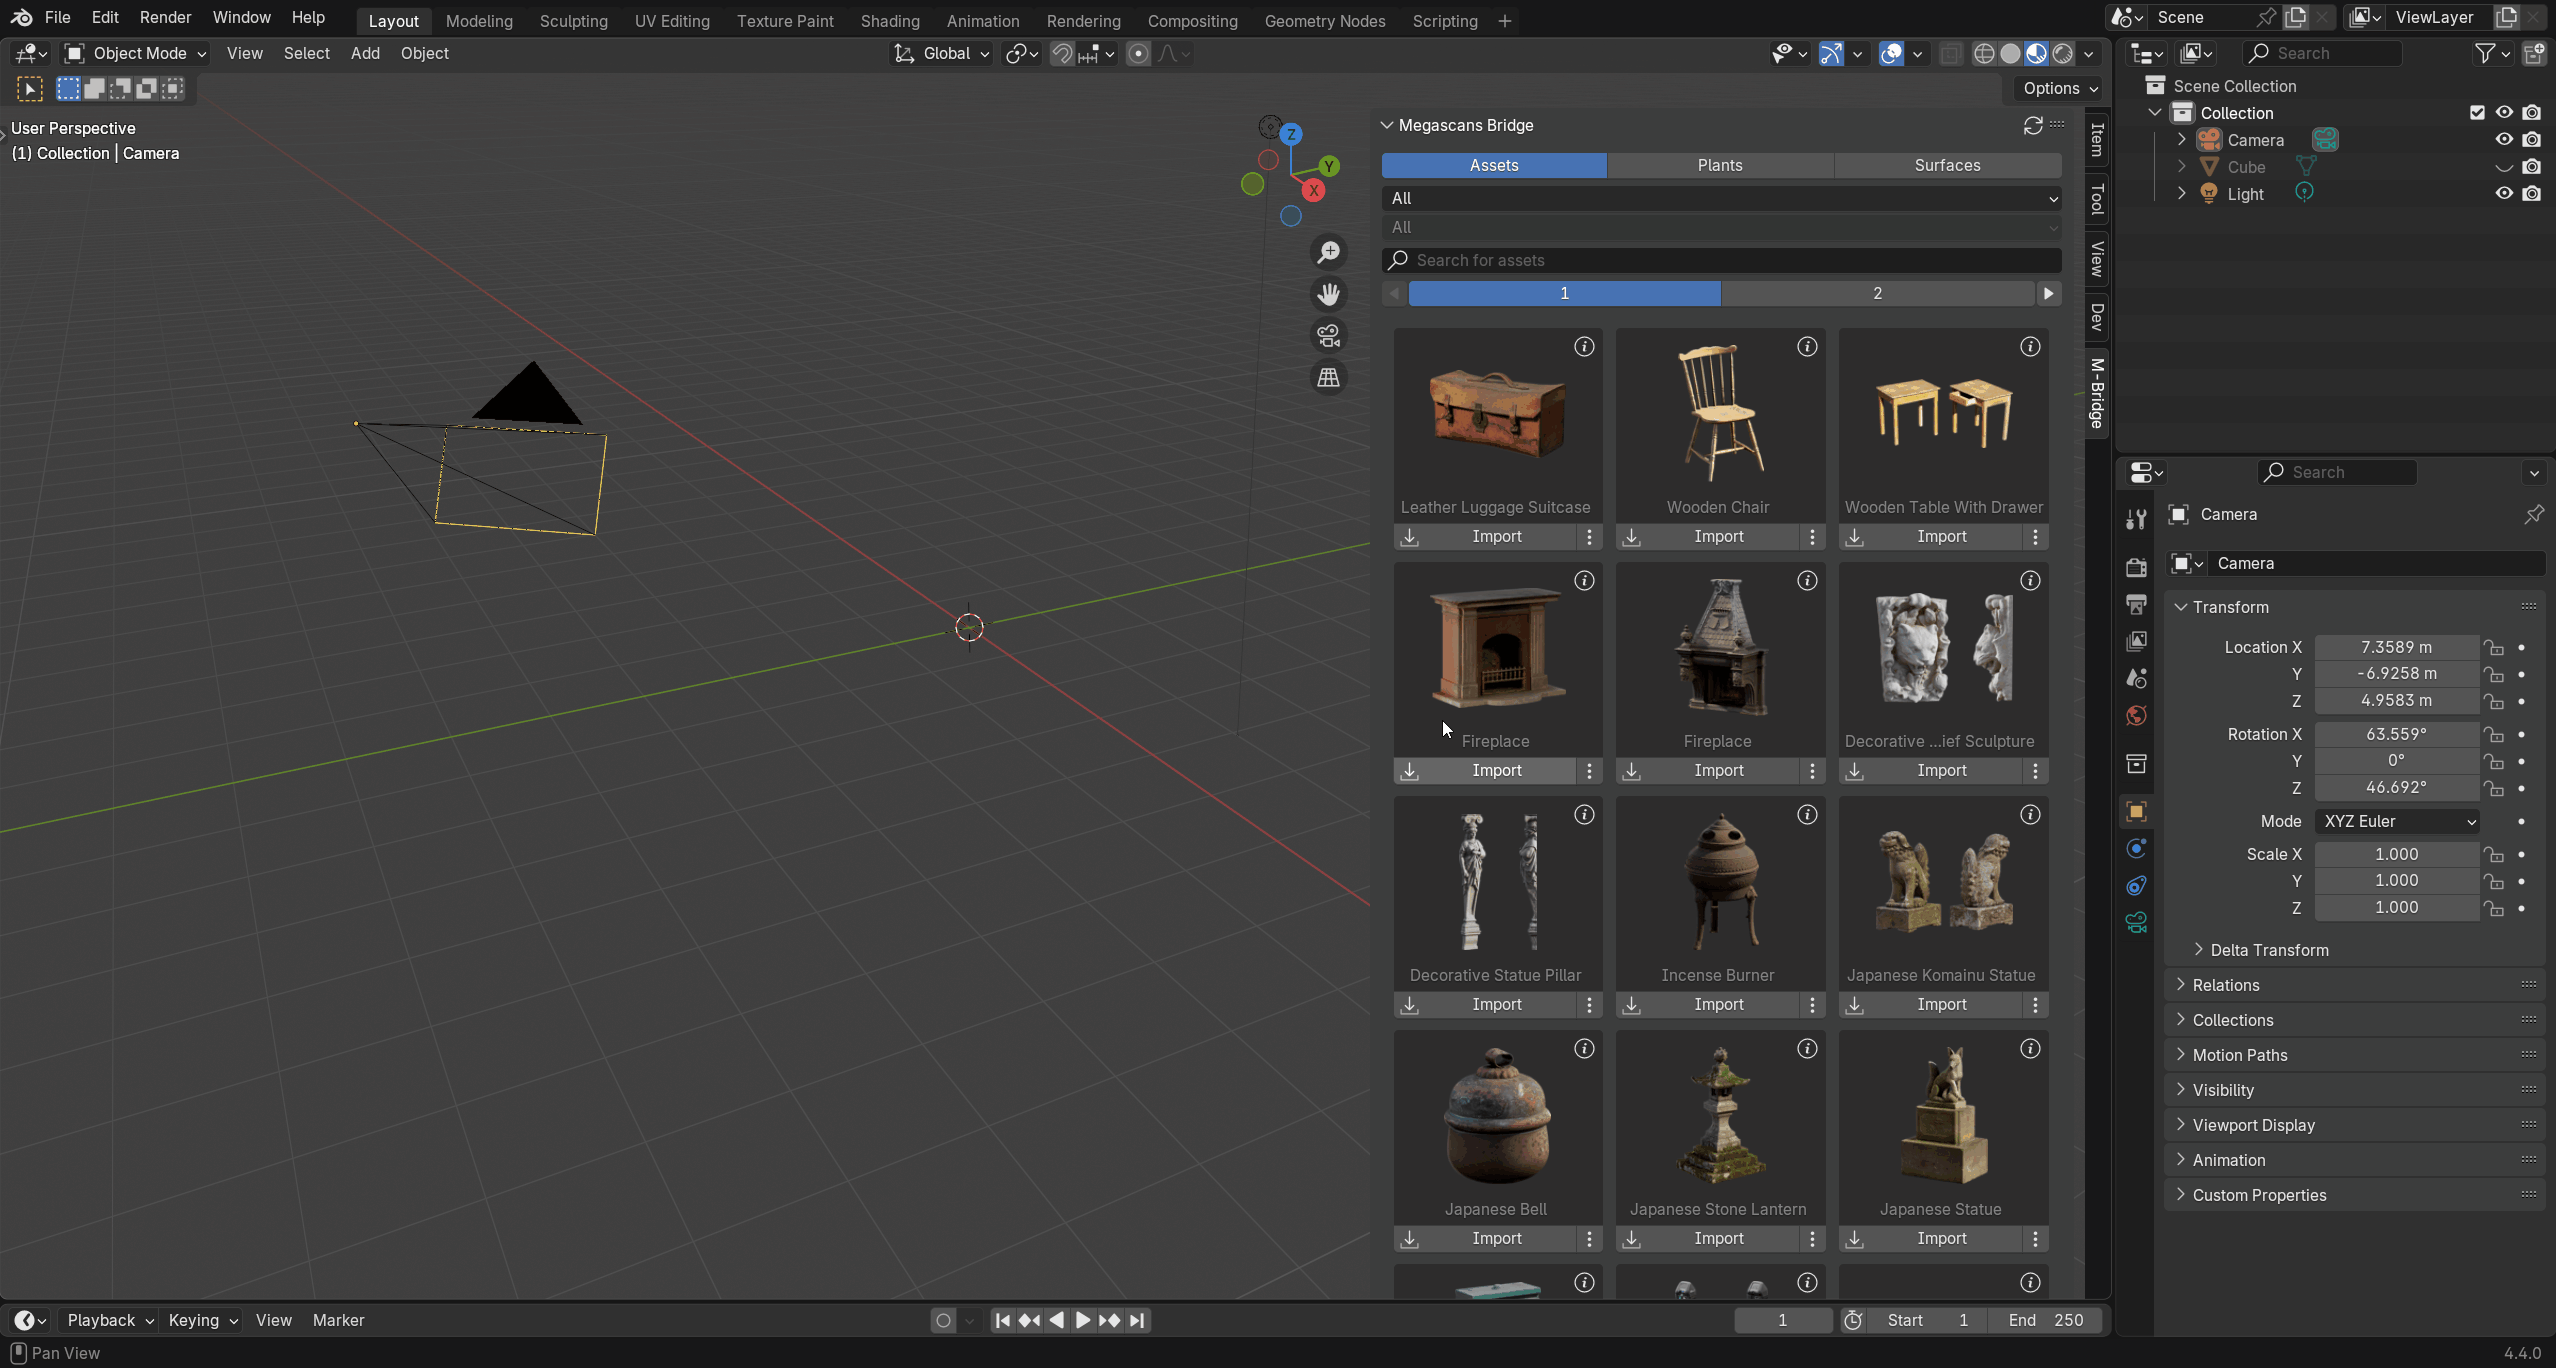This screenshot has width=2556, height=1368.
Task: Show info for the Wooden Chair asset
Action: [x=1807, y=347]
